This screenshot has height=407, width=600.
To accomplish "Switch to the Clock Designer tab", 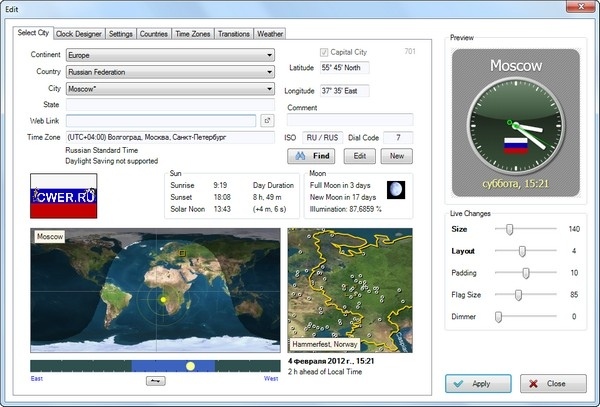I will click(x=78, y=33).
